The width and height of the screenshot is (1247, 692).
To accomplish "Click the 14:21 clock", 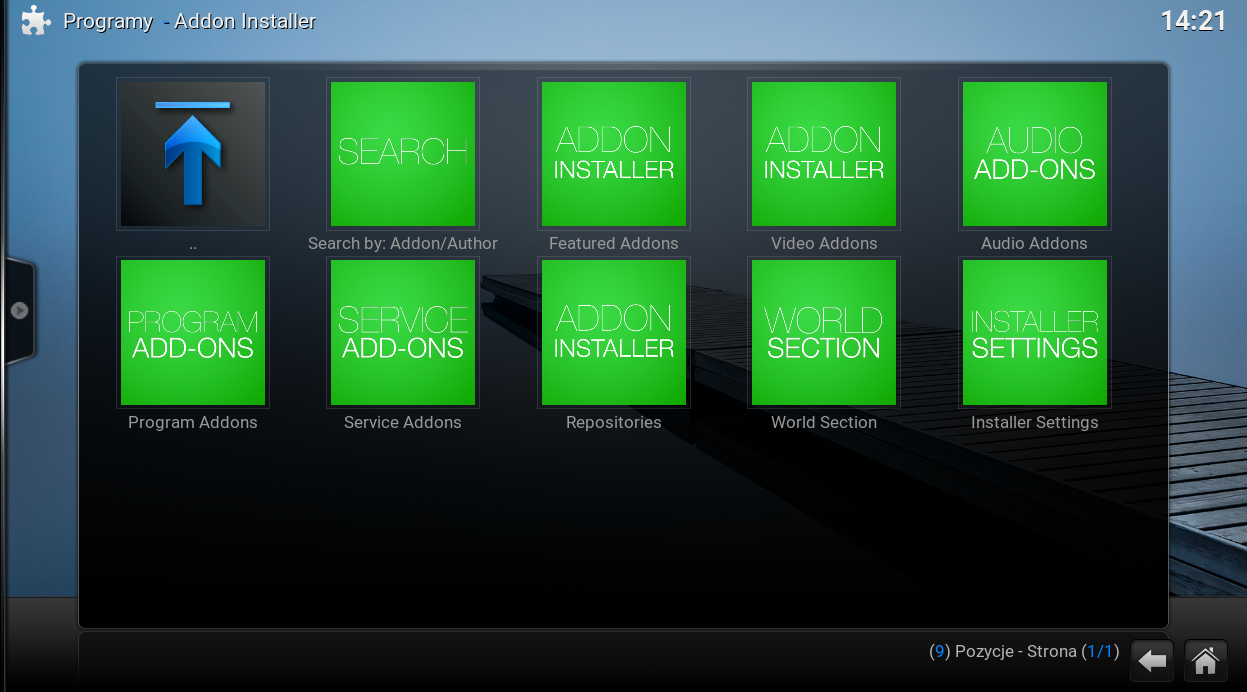I will click(1193, 21).
